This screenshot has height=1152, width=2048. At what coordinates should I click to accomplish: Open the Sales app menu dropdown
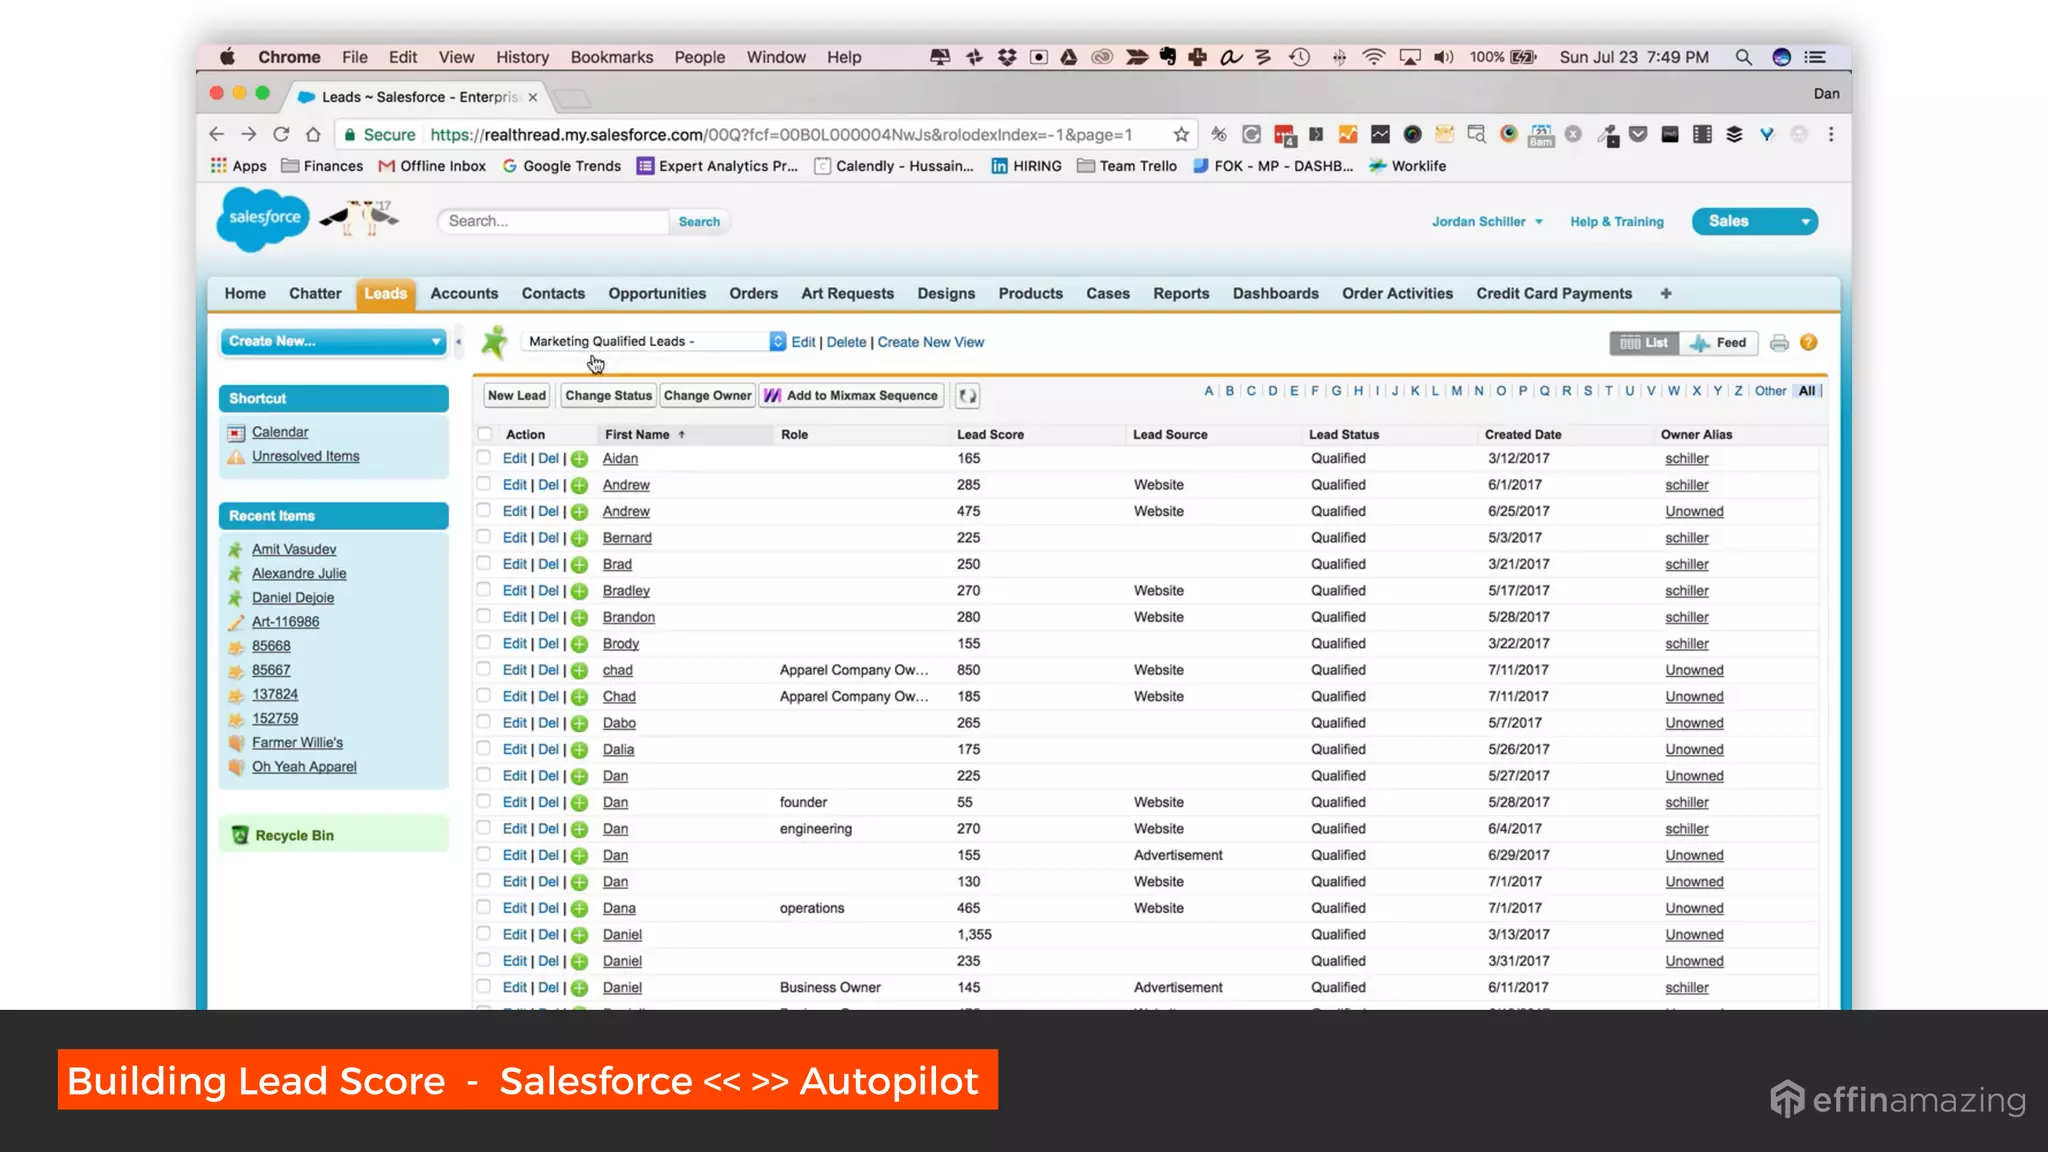point(1754,221)
